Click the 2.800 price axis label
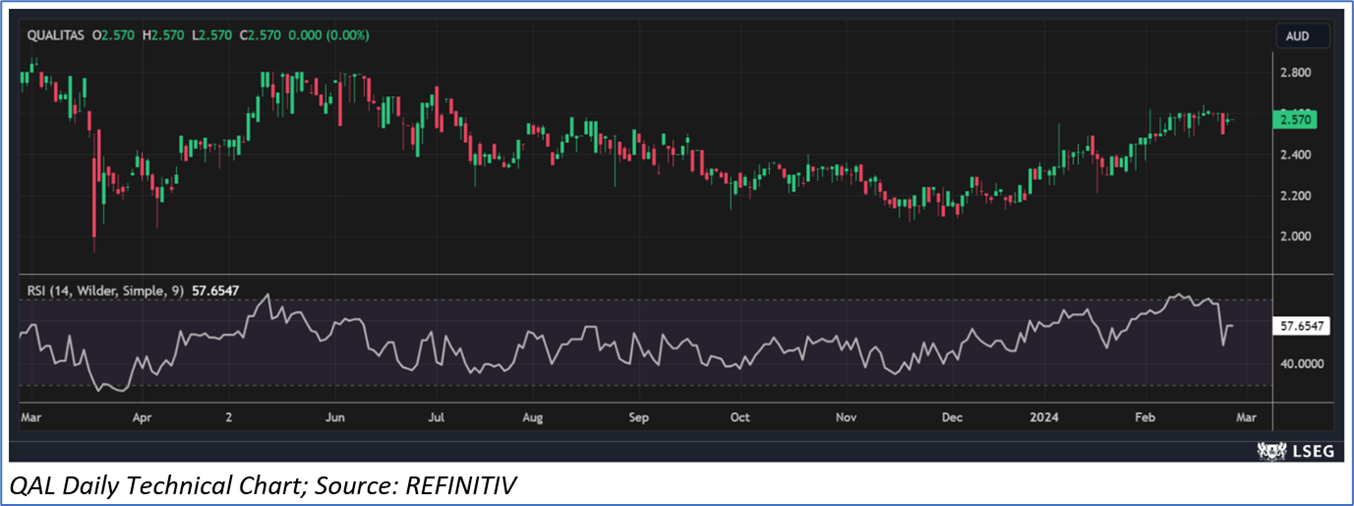This screenshot has width=1354, height=506. (1297, 73)
